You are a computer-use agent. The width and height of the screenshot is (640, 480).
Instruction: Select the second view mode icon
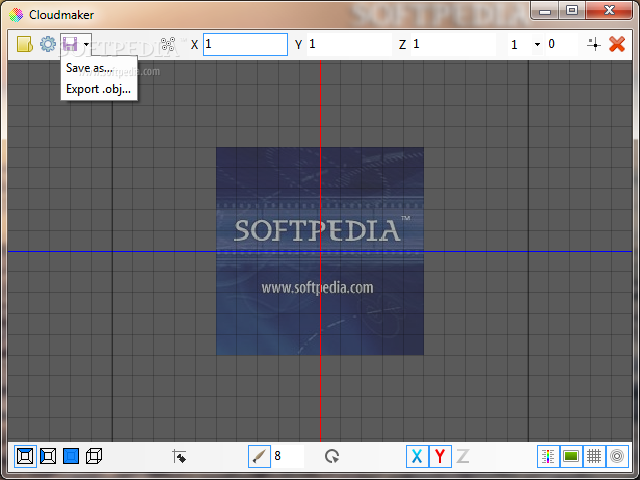click(48, 456)
